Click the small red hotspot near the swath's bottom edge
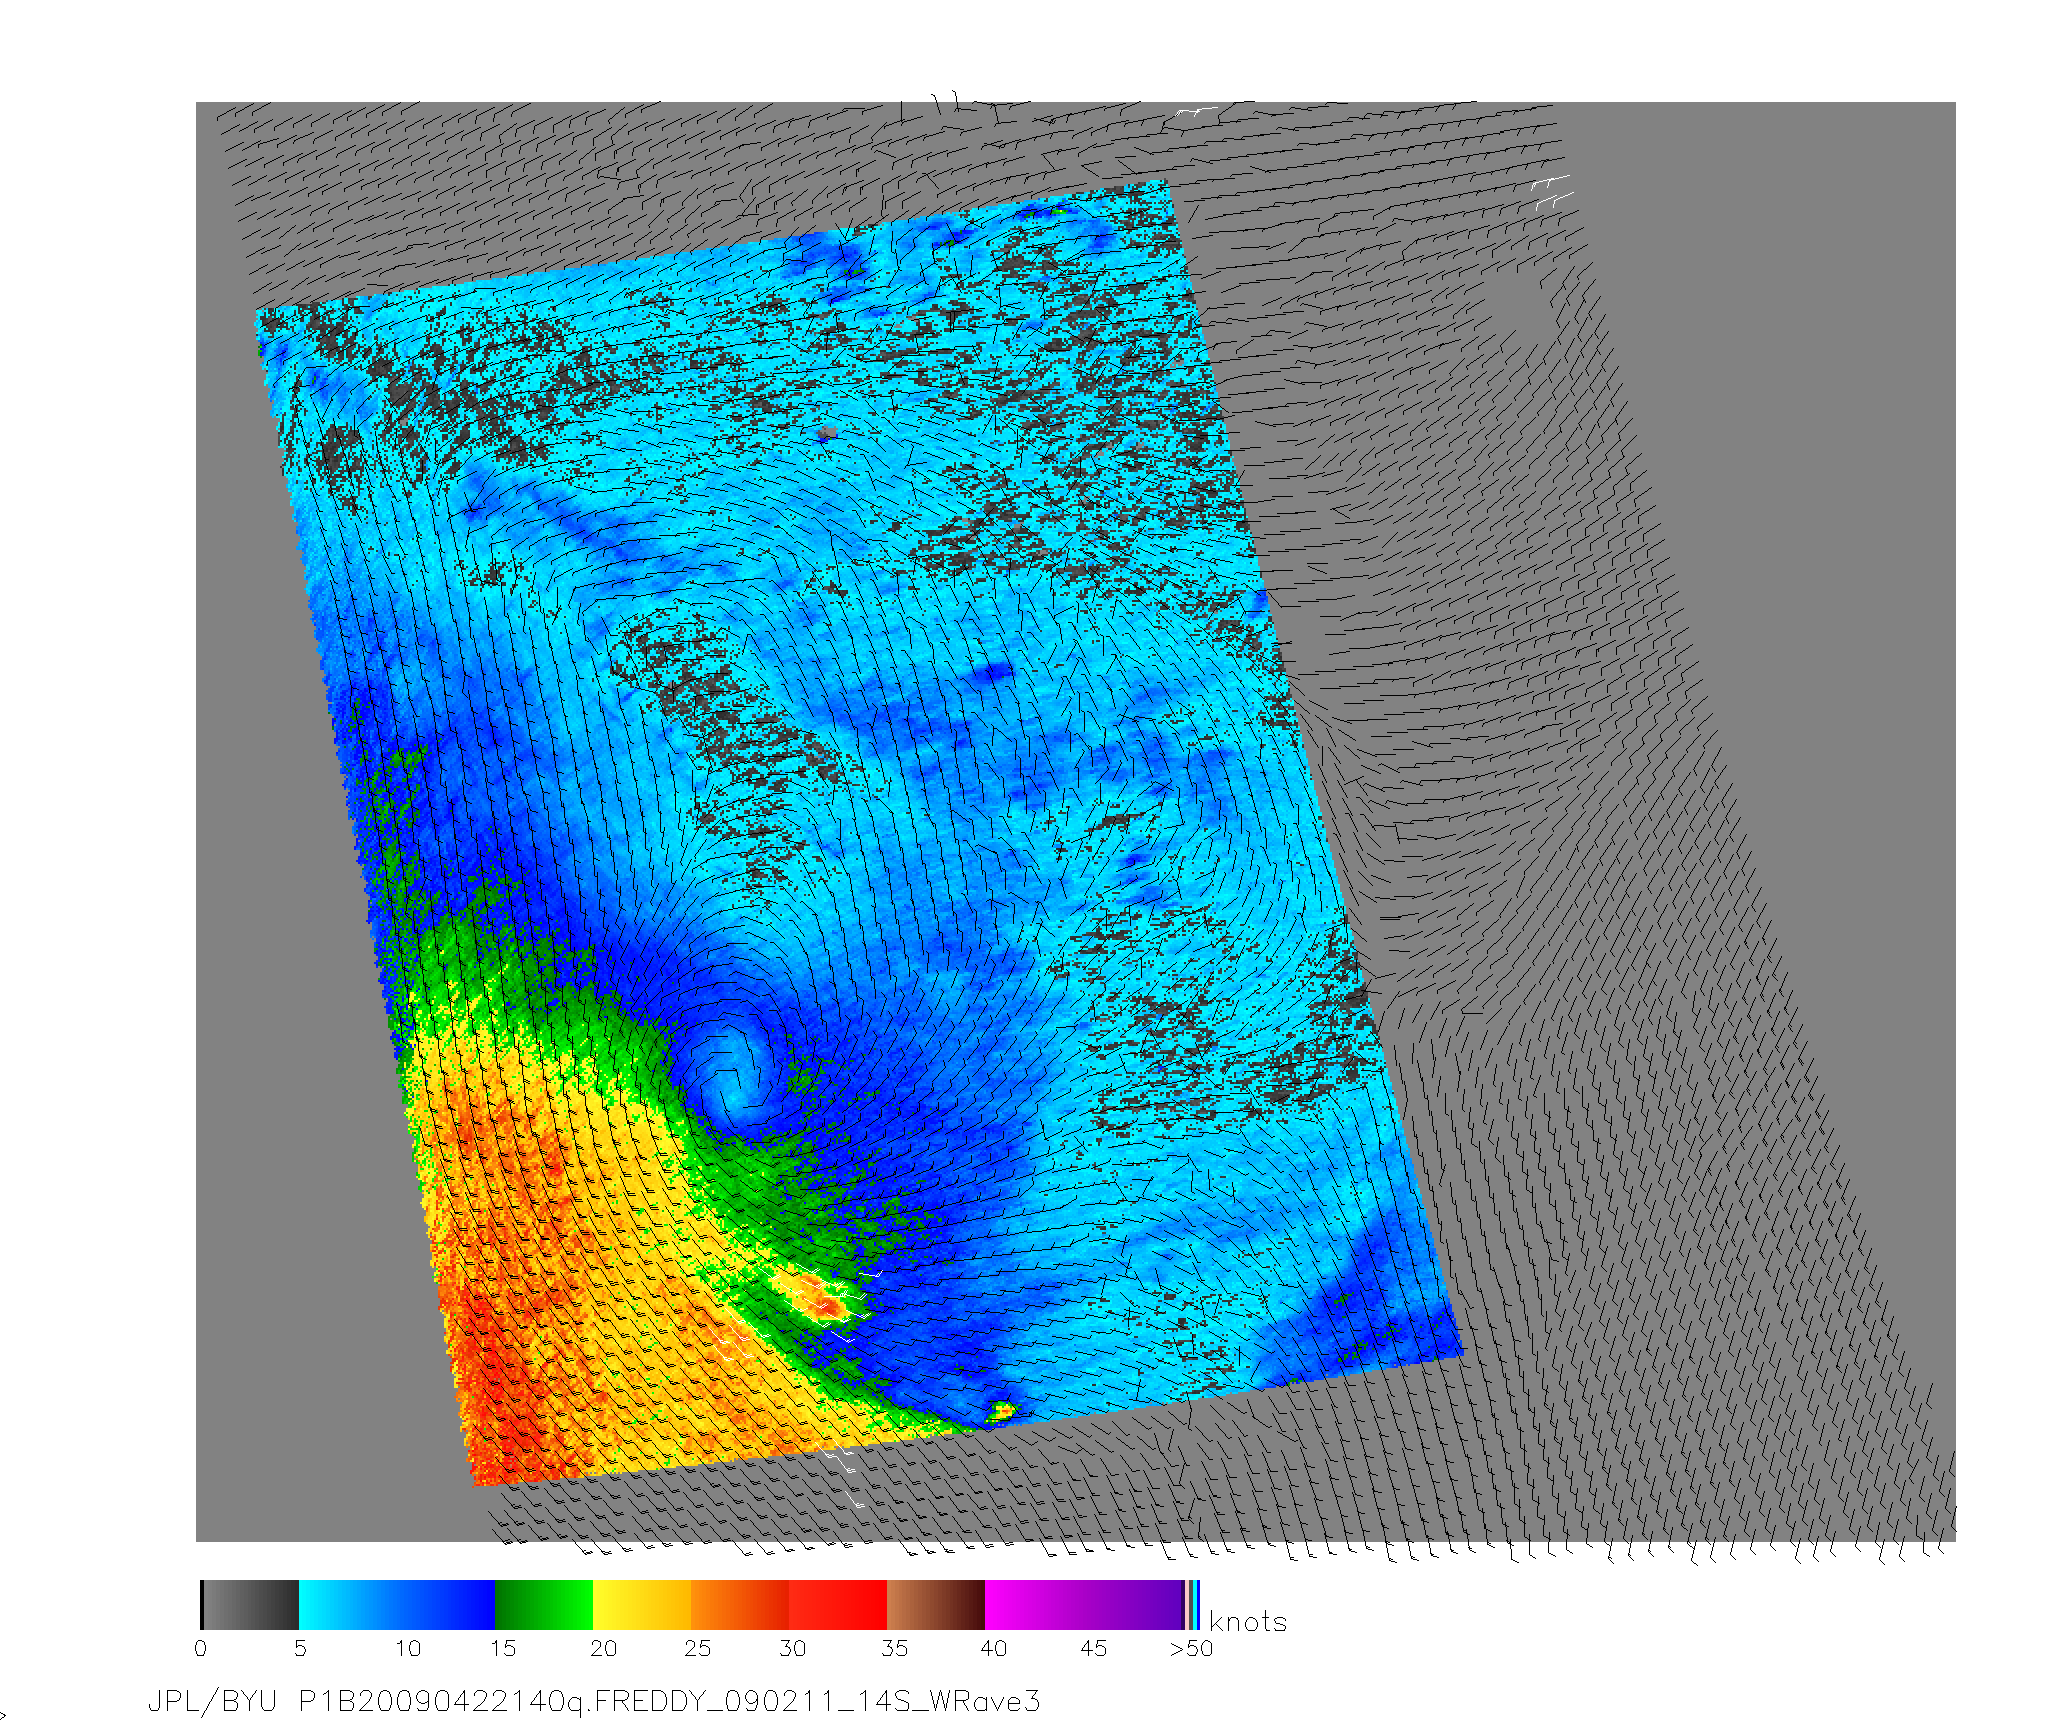Image resolution: width=2060 pixels, height=1720 pixels. click(x=1001, y=1411)
